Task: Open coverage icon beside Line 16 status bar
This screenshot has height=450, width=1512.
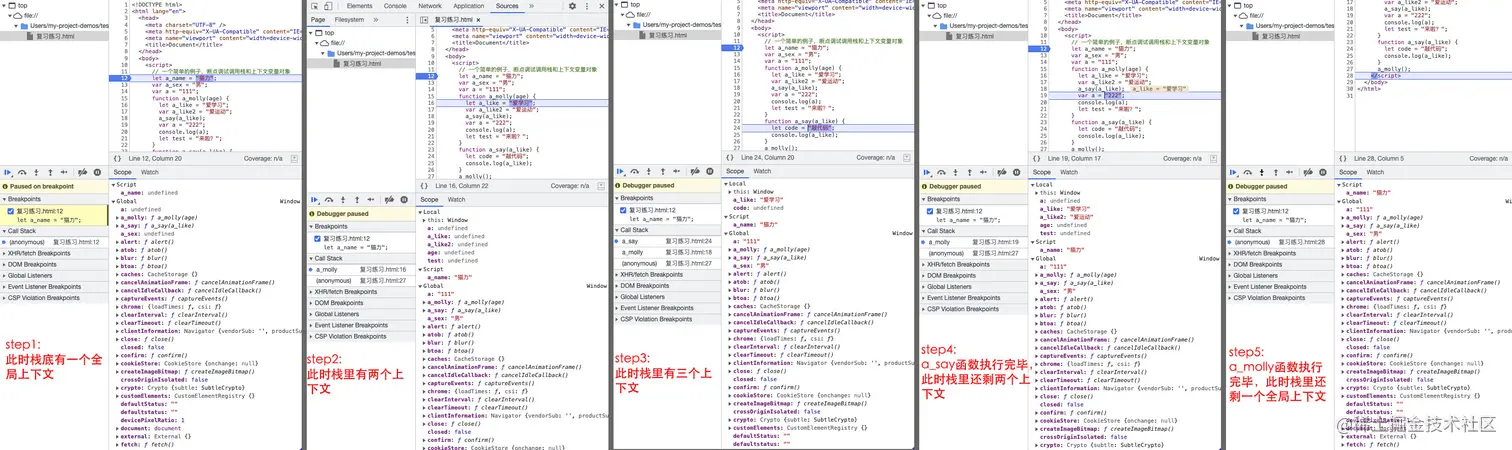Action: coord(601,186)
